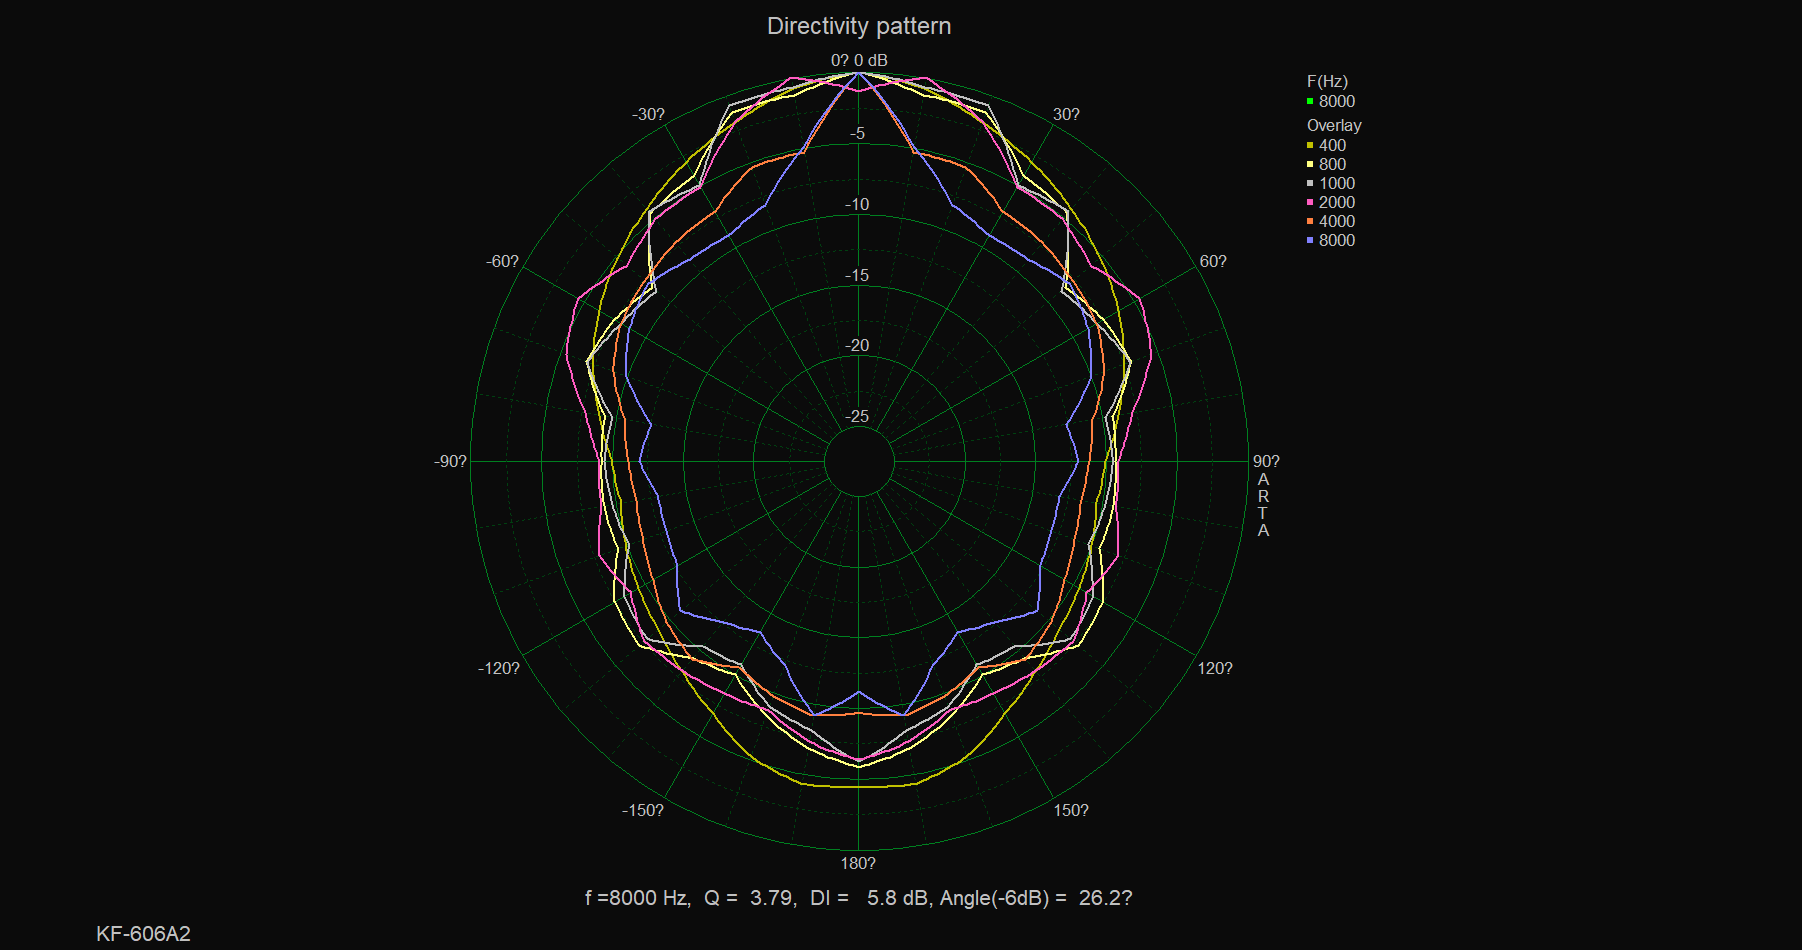Click the 120 degree angle label

coord(1215,668)
